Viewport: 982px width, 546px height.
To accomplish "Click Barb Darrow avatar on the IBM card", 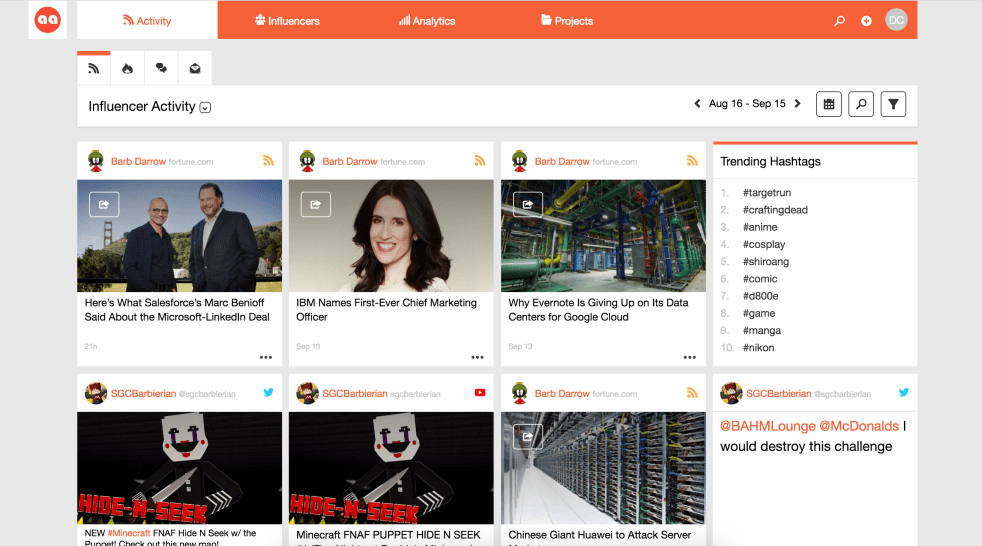I will click(x=307, y=161).
